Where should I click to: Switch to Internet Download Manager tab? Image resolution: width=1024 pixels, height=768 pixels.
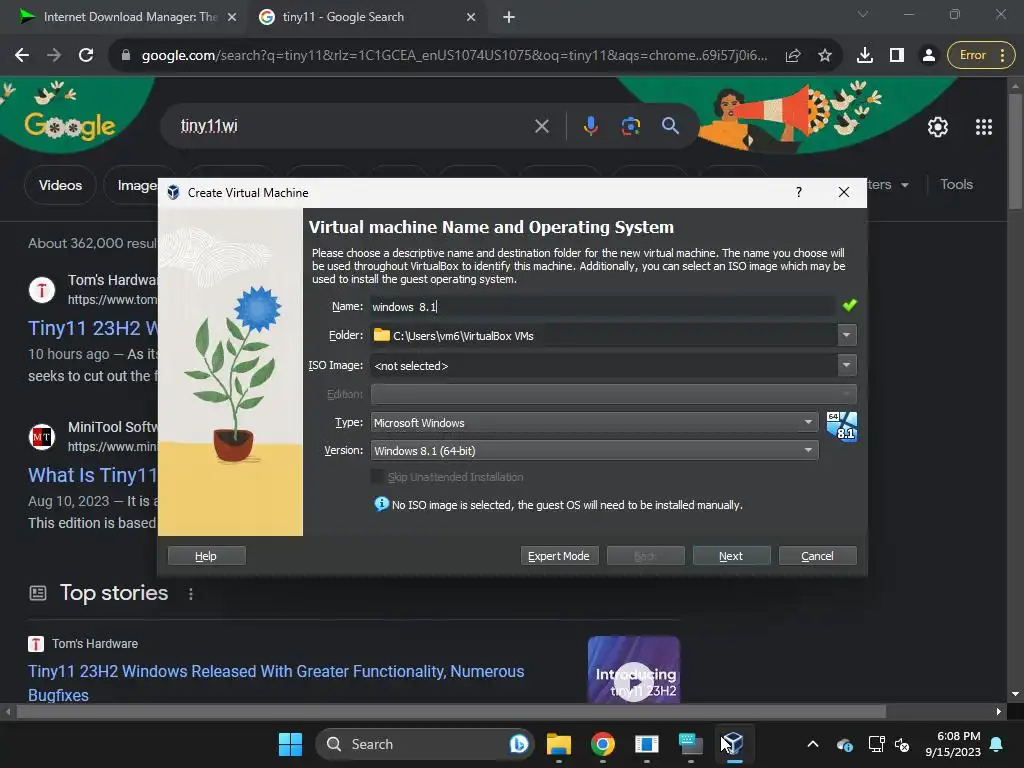(x=127, y=17)
